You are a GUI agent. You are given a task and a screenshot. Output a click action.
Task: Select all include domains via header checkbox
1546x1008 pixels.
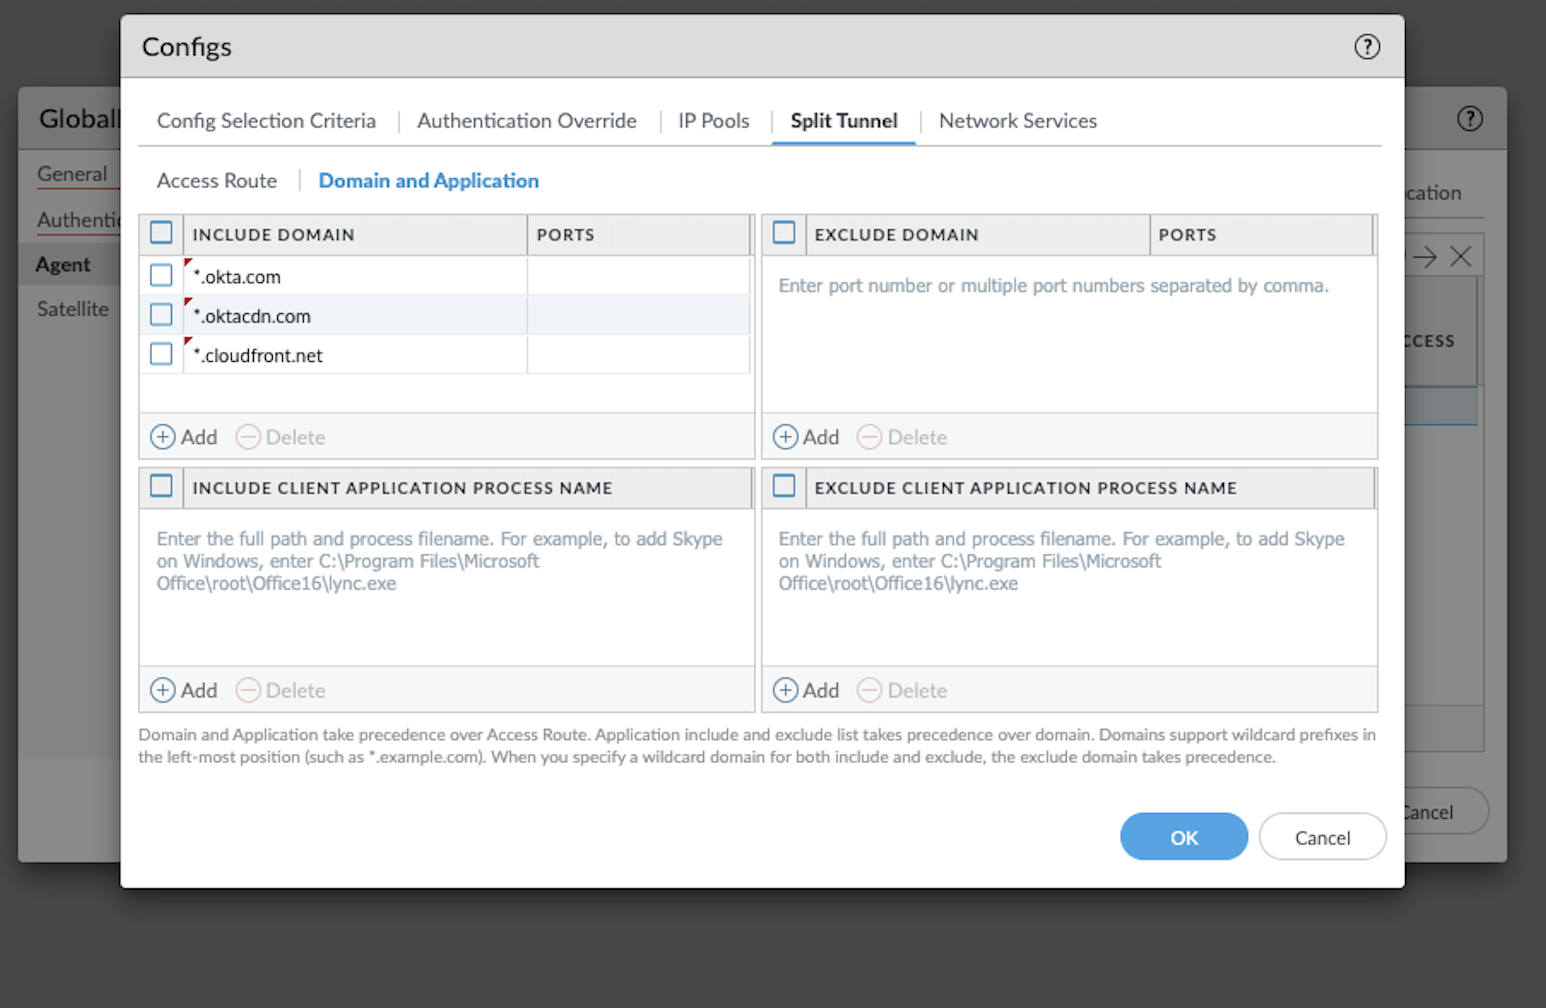161,233
